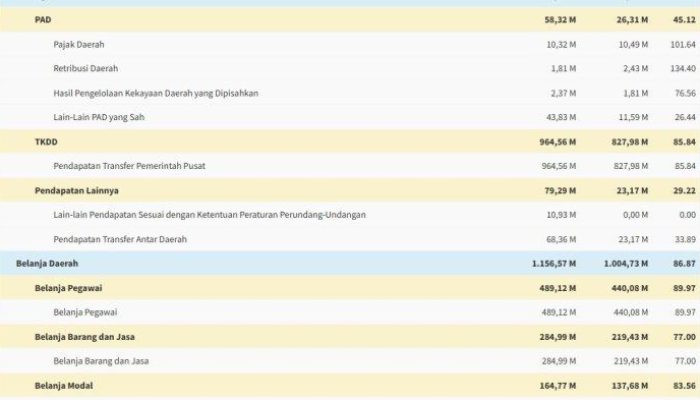Click Pendapatan Lainnya budget 79,29 M
This screenshot has width=700, height=400.
coord(560,190)
